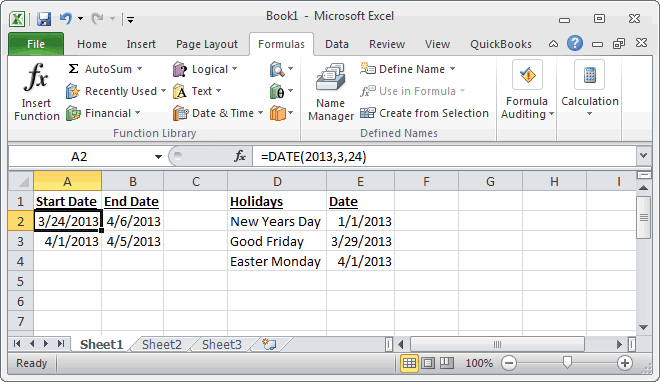Click fx button beside formula bar

[240, 157]
